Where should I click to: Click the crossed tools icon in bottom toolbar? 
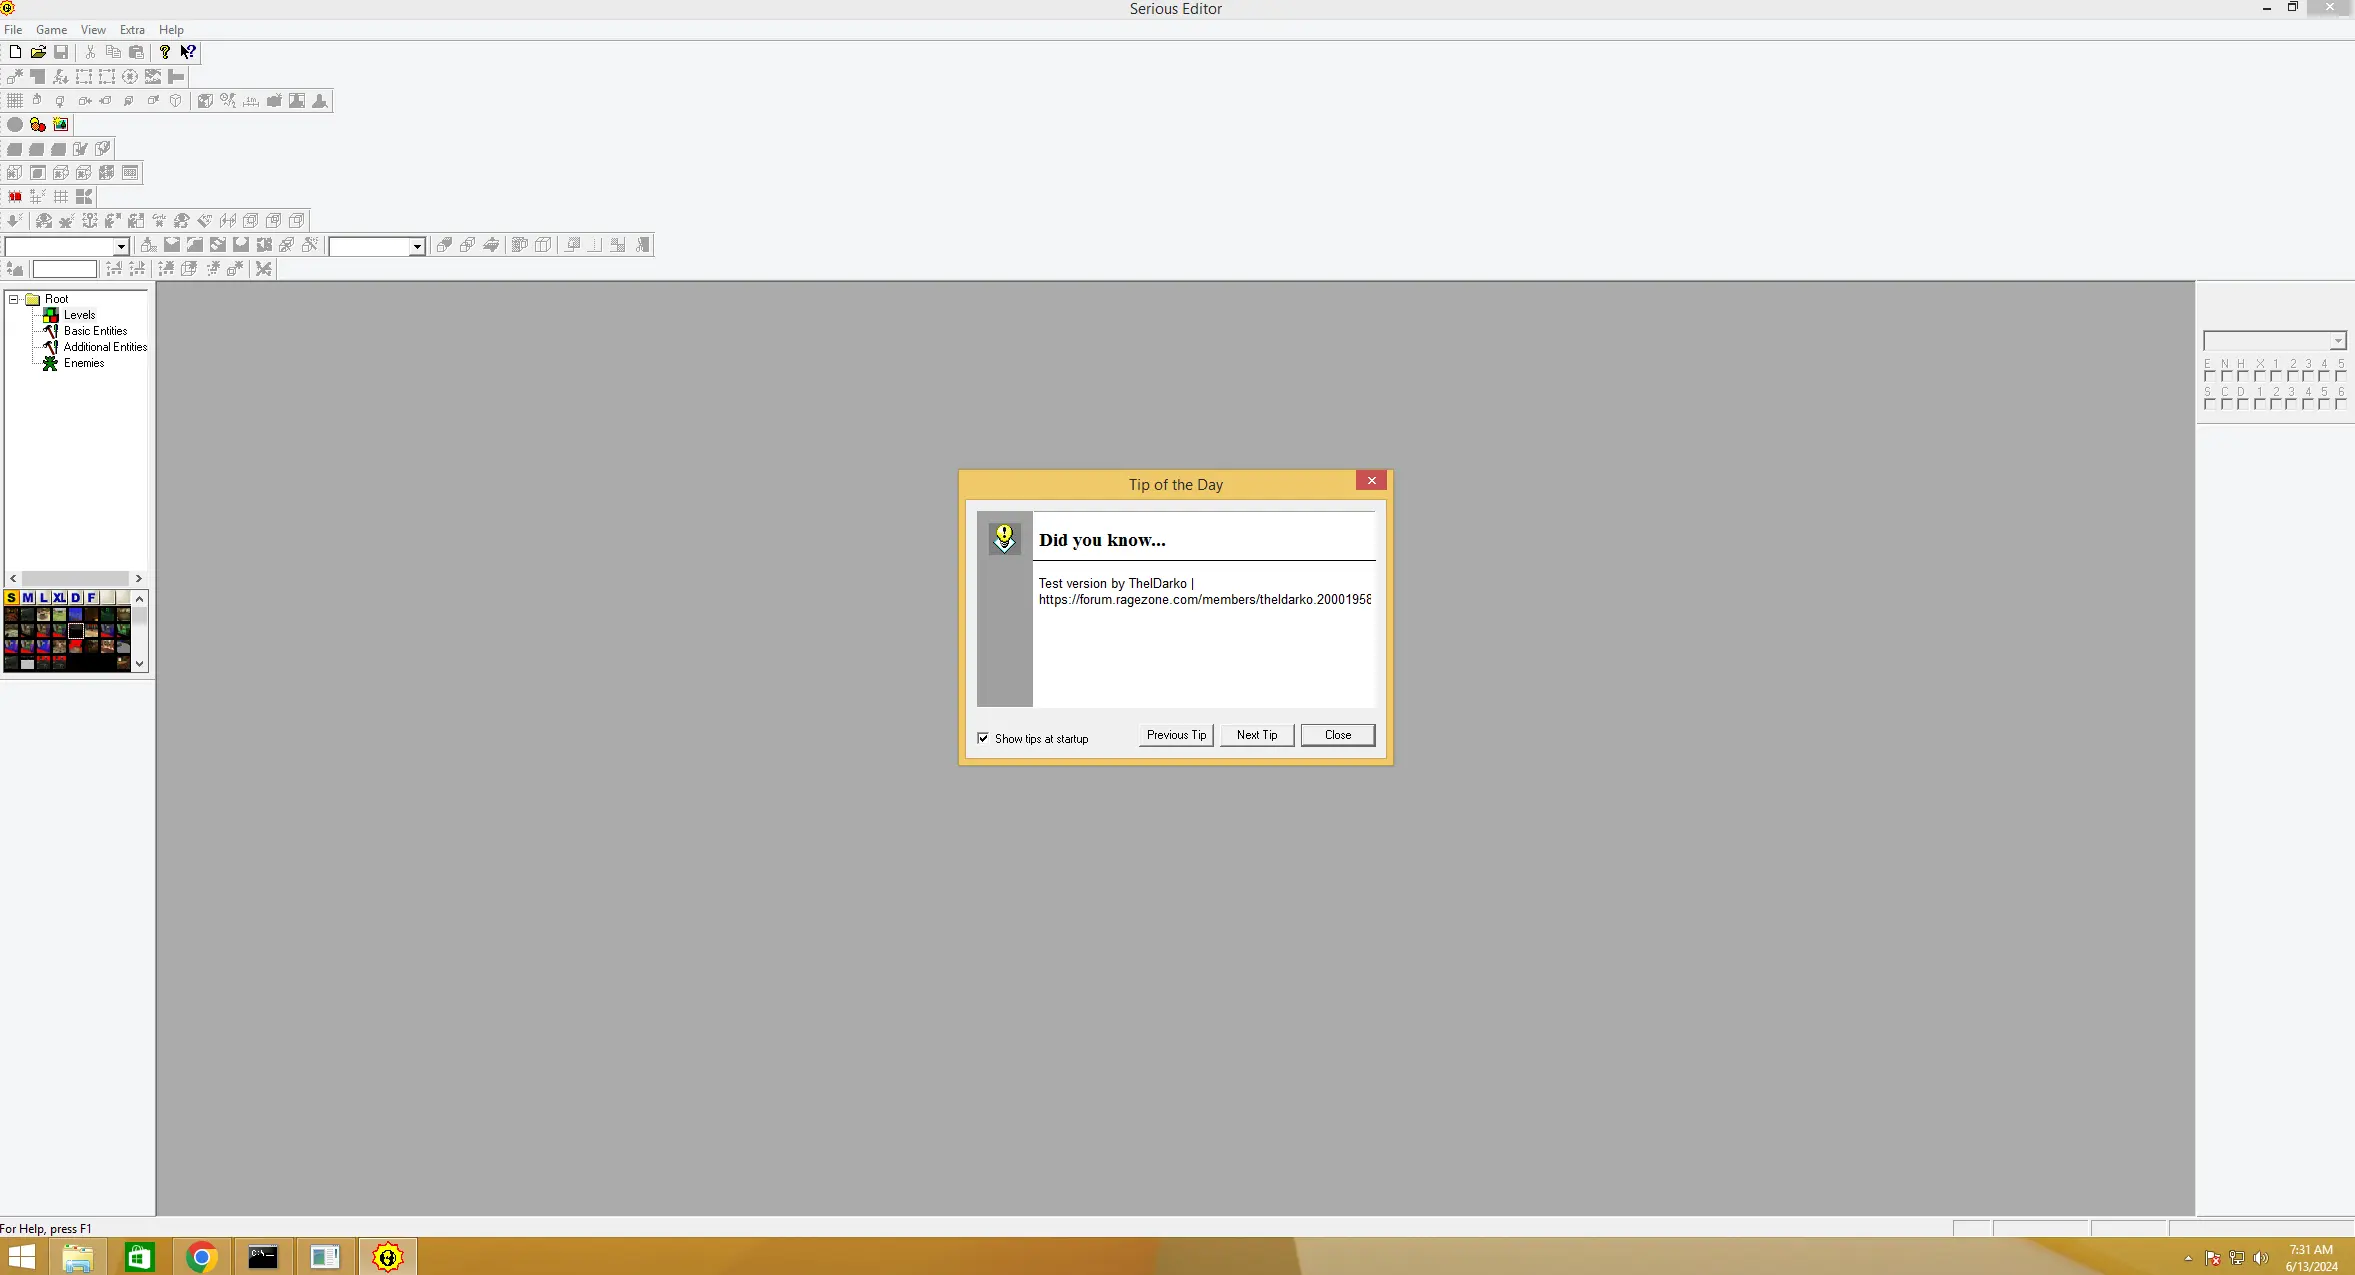click(x=264, y=269)
